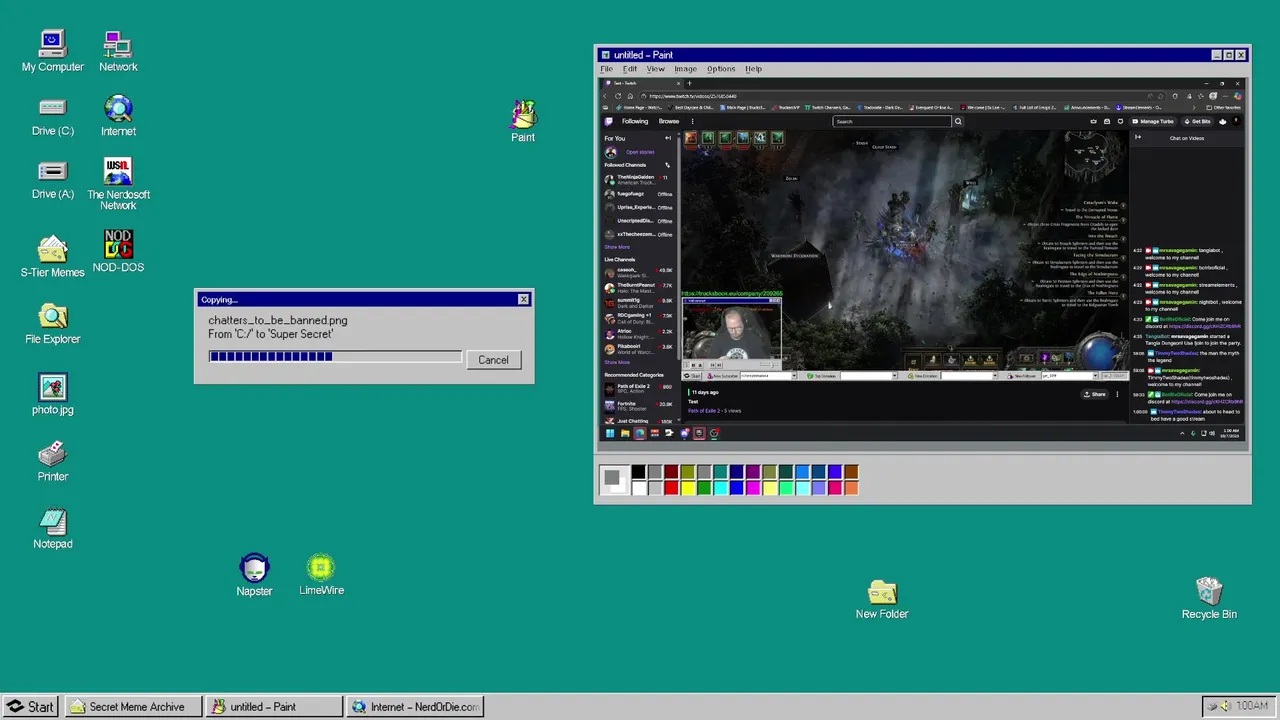Pick the cyan color swatch
1280x720 pixels.
(x=720, y=488)
